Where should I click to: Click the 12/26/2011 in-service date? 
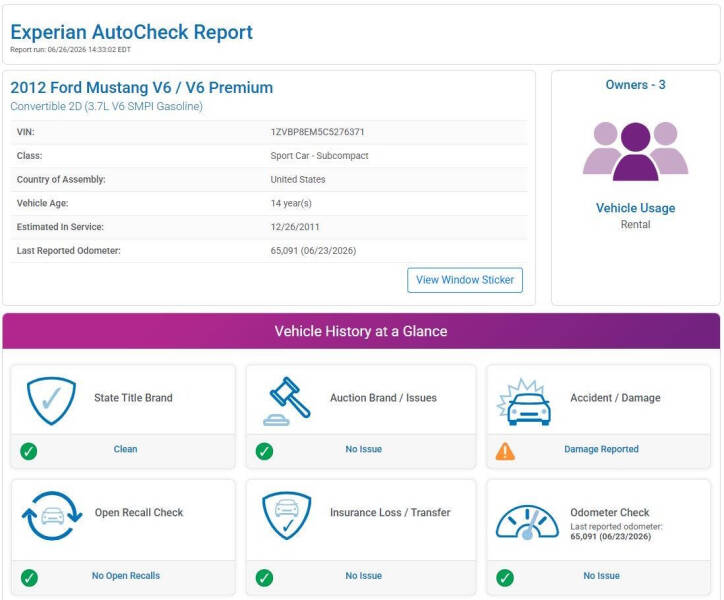[295, 227]
